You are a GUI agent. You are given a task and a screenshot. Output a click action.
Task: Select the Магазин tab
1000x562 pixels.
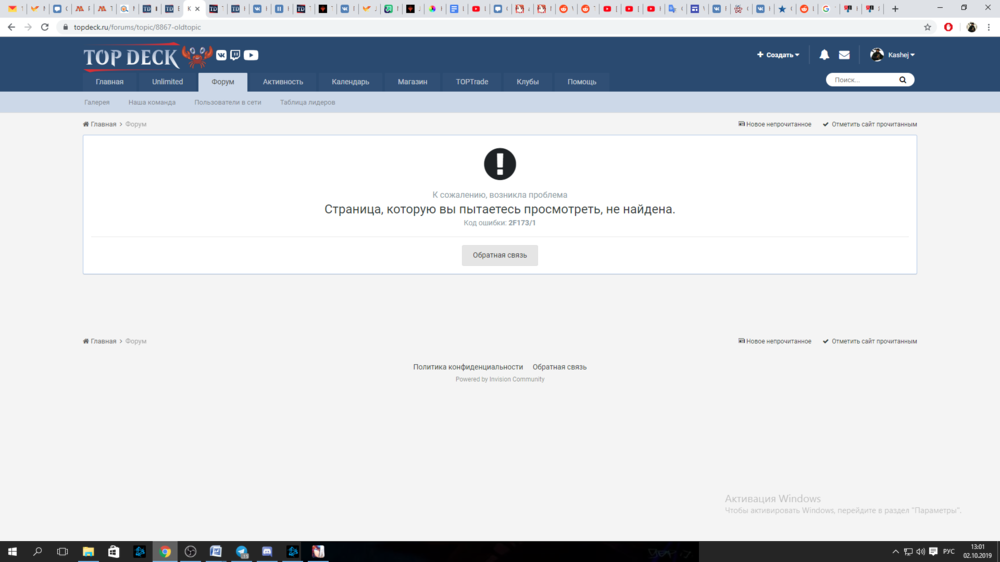pyautogui.click(x=412, y=82)
